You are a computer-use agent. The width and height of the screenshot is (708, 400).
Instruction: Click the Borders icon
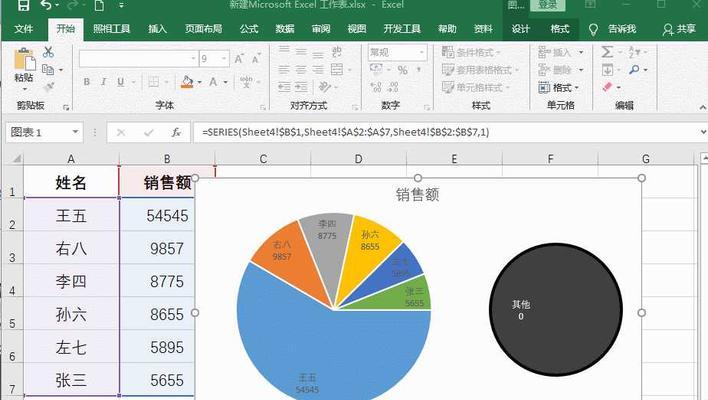154,82
